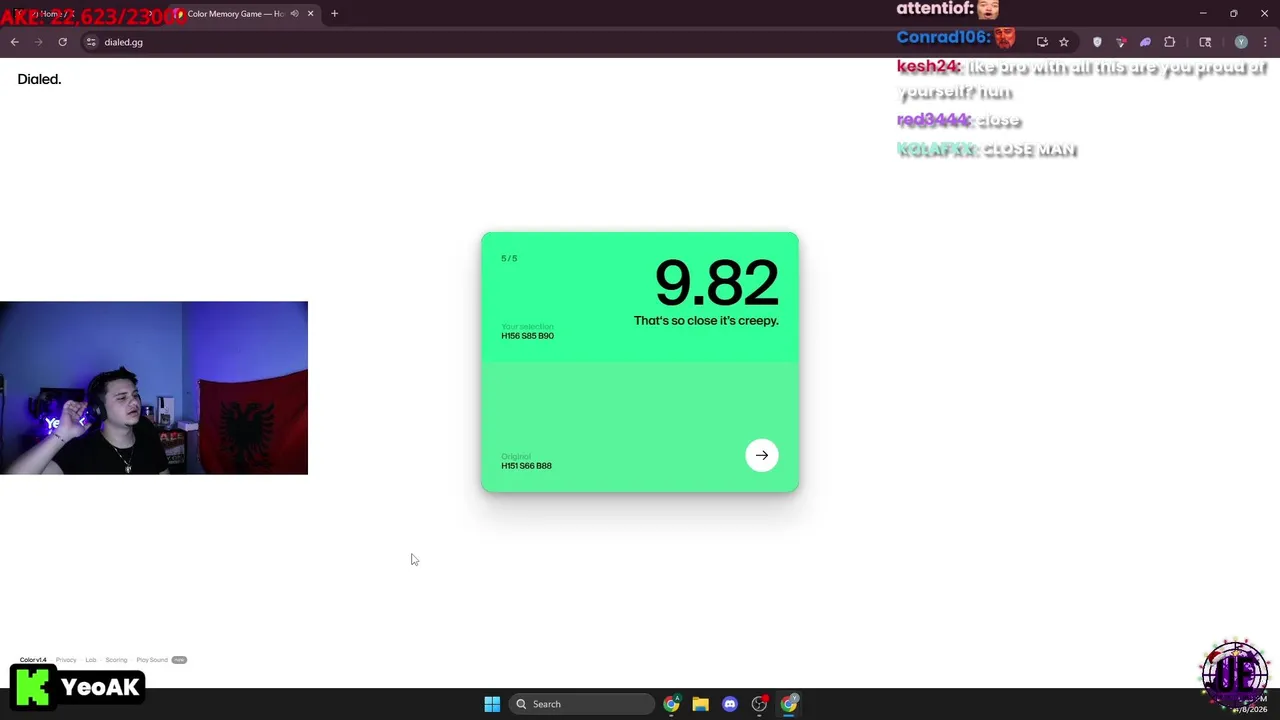The height and width of the screenshot is (720, 1280).
Task: Go back with the browser back arrow
Action: tap(14, 42)
